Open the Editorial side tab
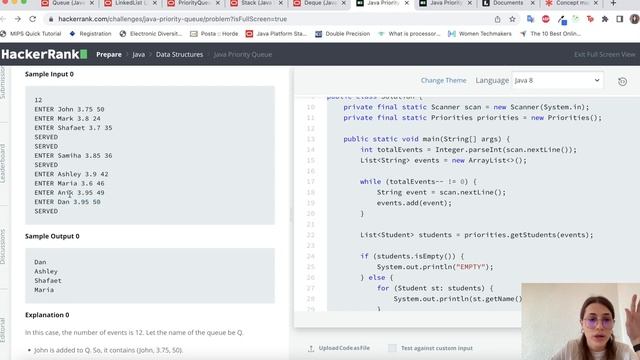 tap(3, 330)
